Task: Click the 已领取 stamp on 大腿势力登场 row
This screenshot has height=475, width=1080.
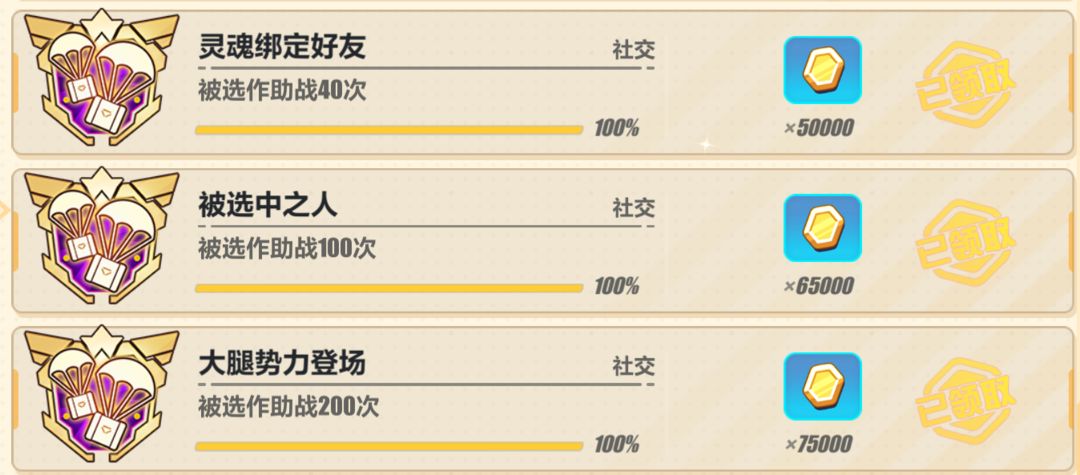Action: 966,401
